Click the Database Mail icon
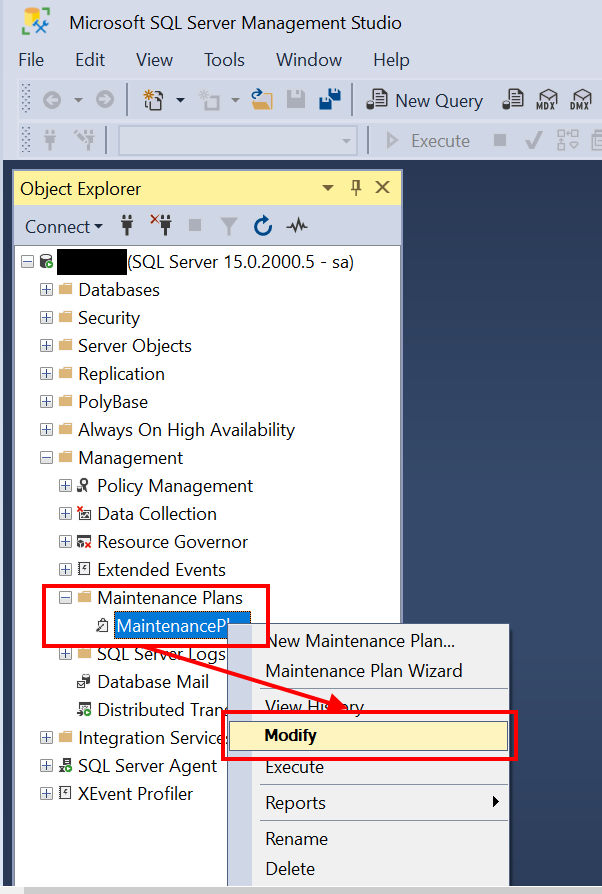Viewport: 602px width, 894px height. [84, 682]
